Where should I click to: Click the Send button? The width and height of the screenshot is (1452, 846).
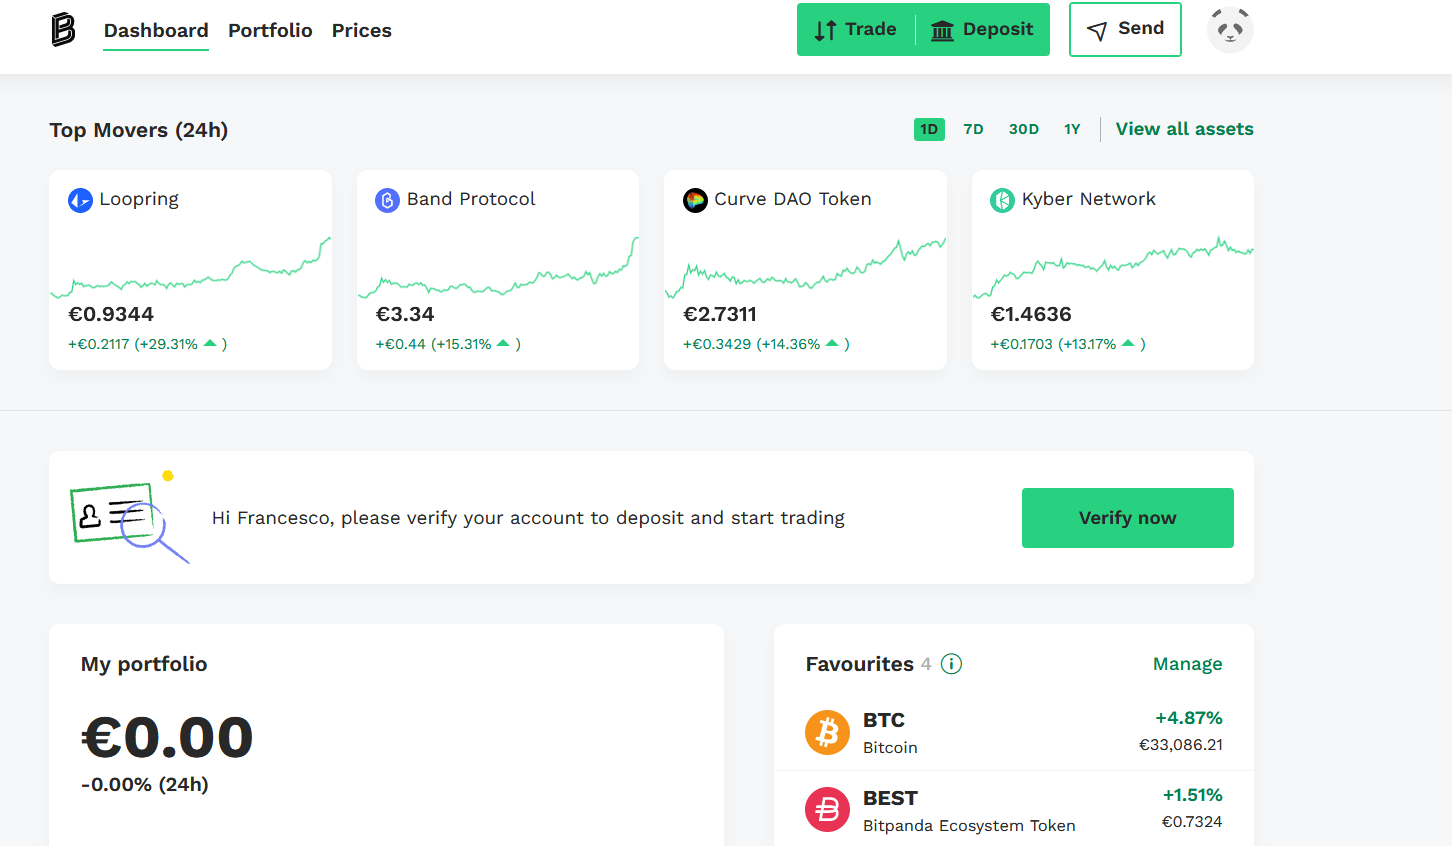[x=1125, y=29]
